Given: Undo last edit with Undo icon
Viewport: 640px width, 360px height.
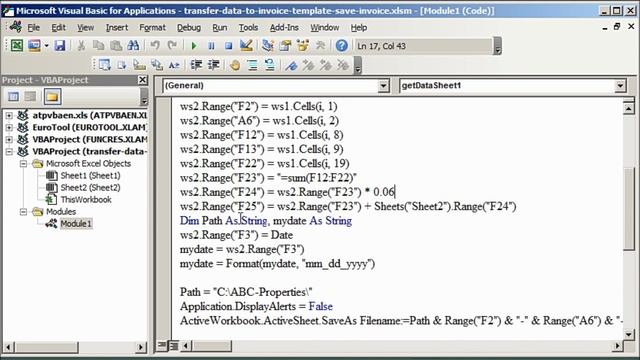Looking at the screenshot, I should tap(155, 46).
